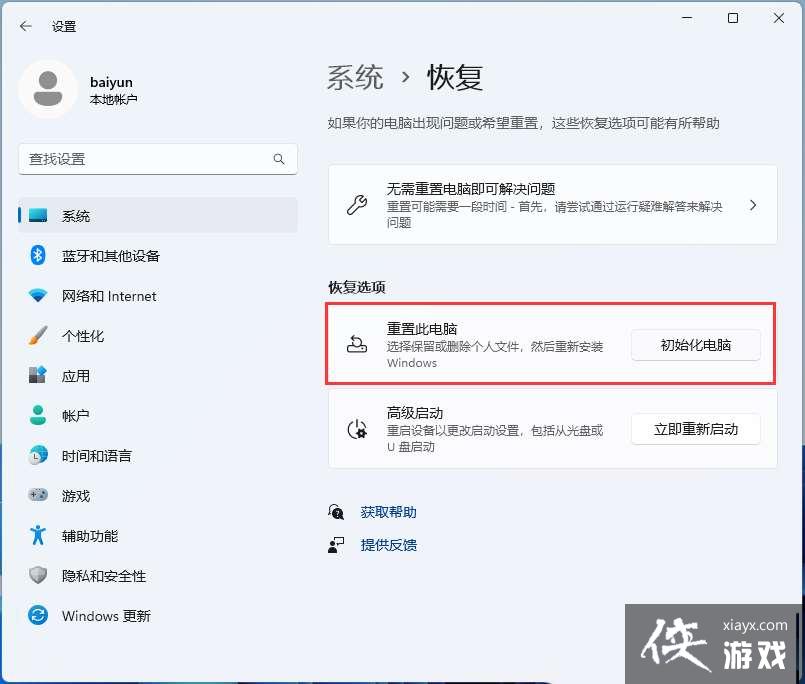805x684 pixels.
Task: Click the 查找设置 search field
Action: point(145,159)
